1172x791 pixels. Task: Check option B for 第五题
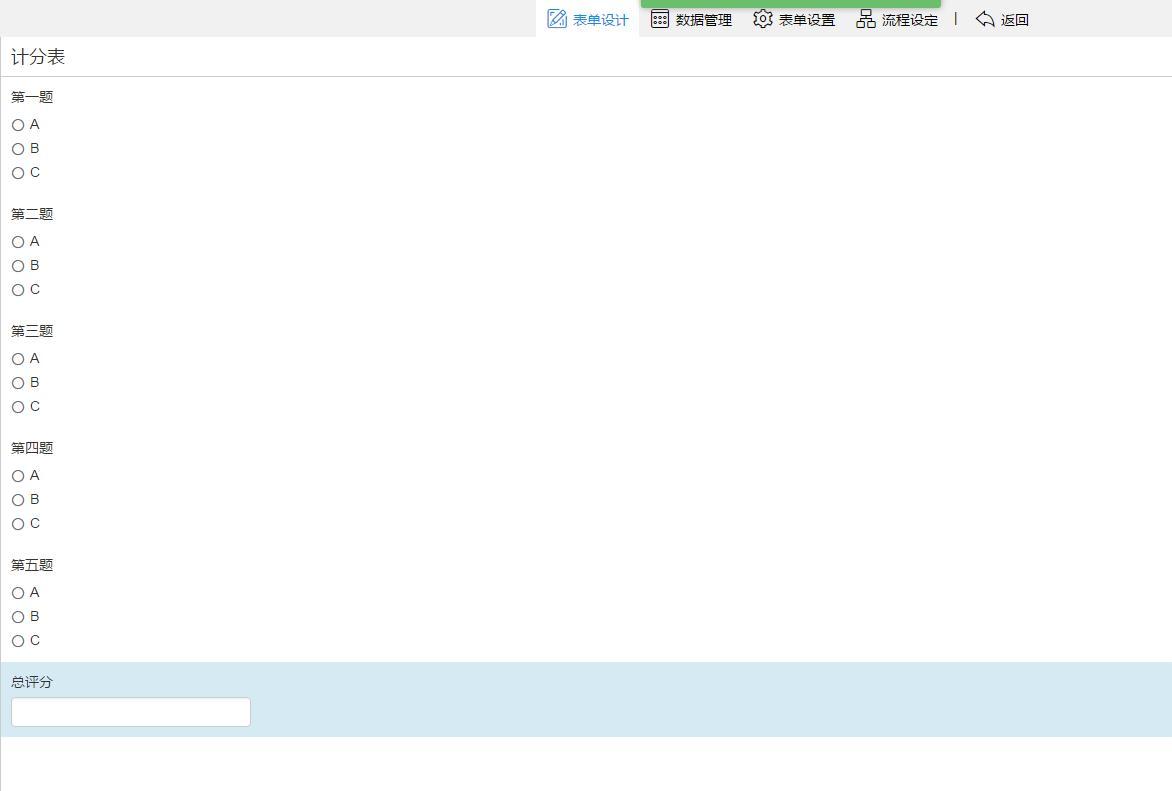(x=18, y=617)
